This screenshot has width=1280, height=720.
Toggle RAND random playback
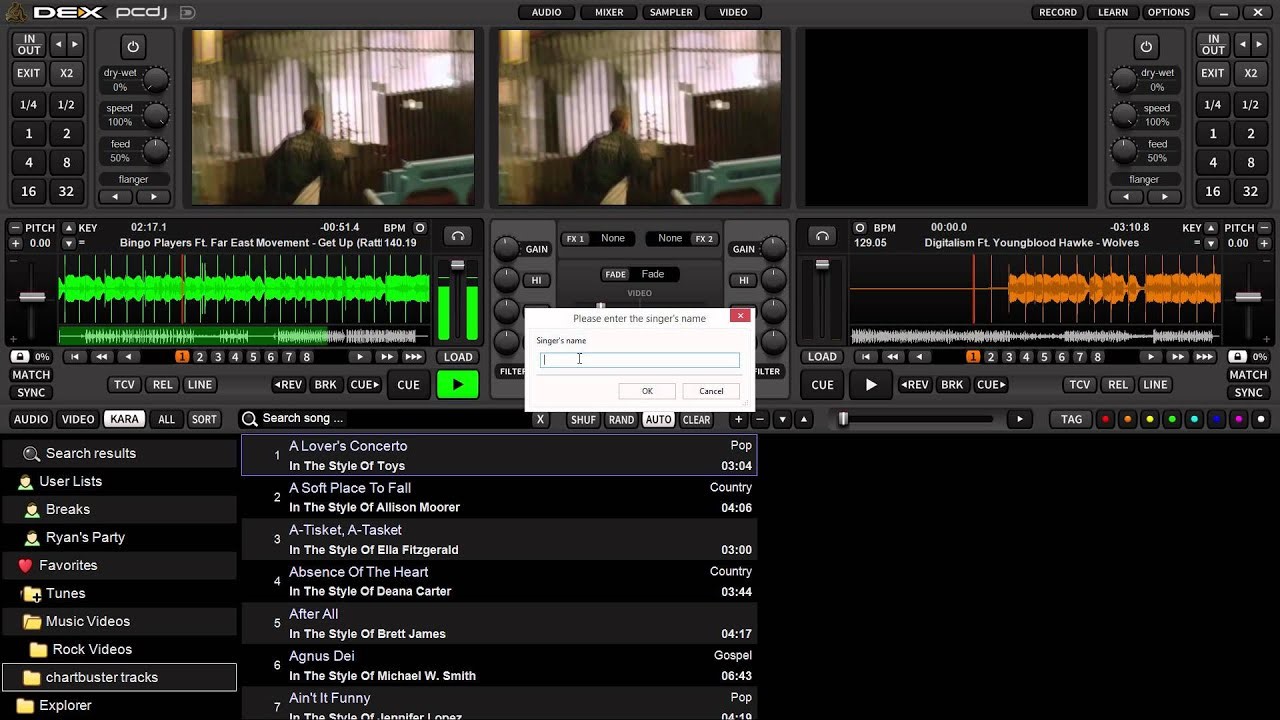621,419
